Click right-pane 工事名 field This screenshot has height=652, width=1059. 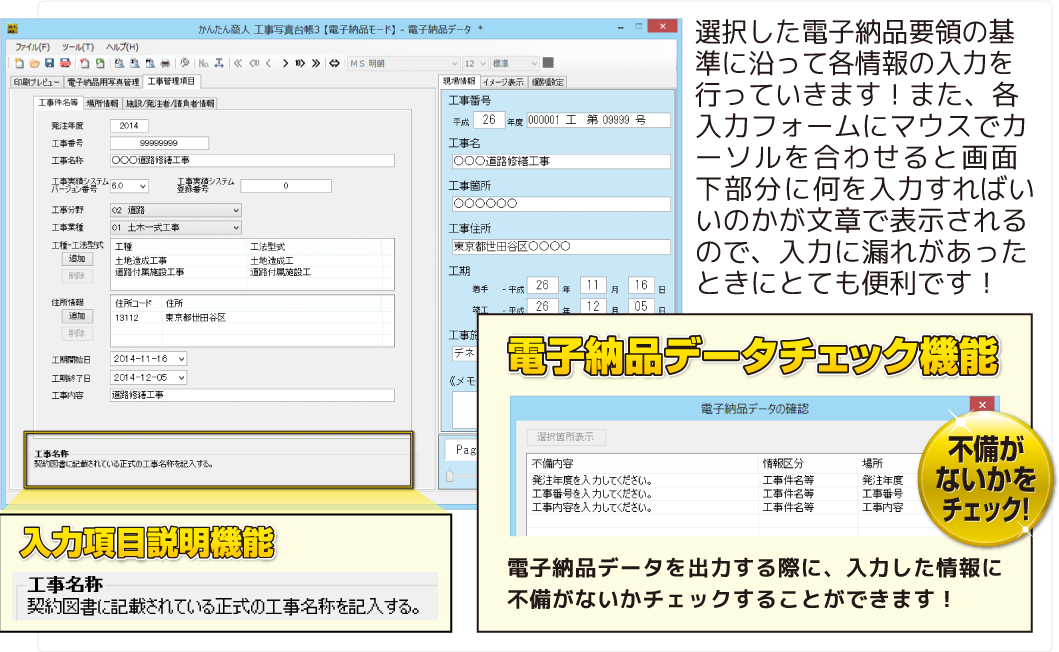tap(561, 161)
